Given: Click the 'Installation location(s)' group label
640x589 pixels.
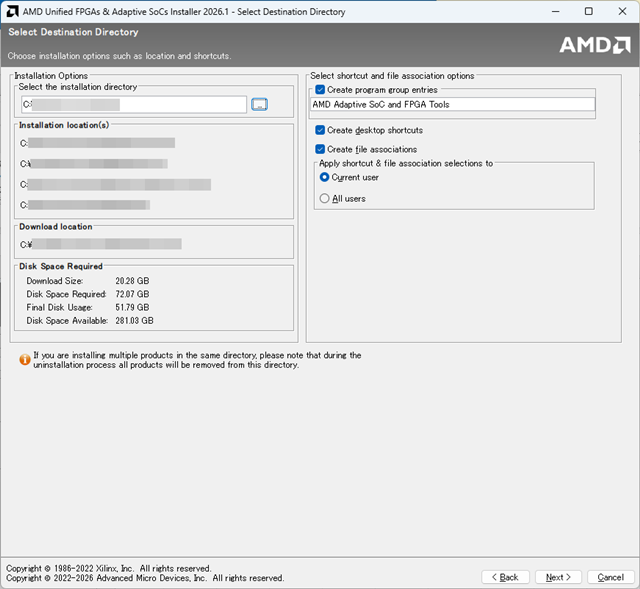Looking at the screenshot, I should pos(64,125).
